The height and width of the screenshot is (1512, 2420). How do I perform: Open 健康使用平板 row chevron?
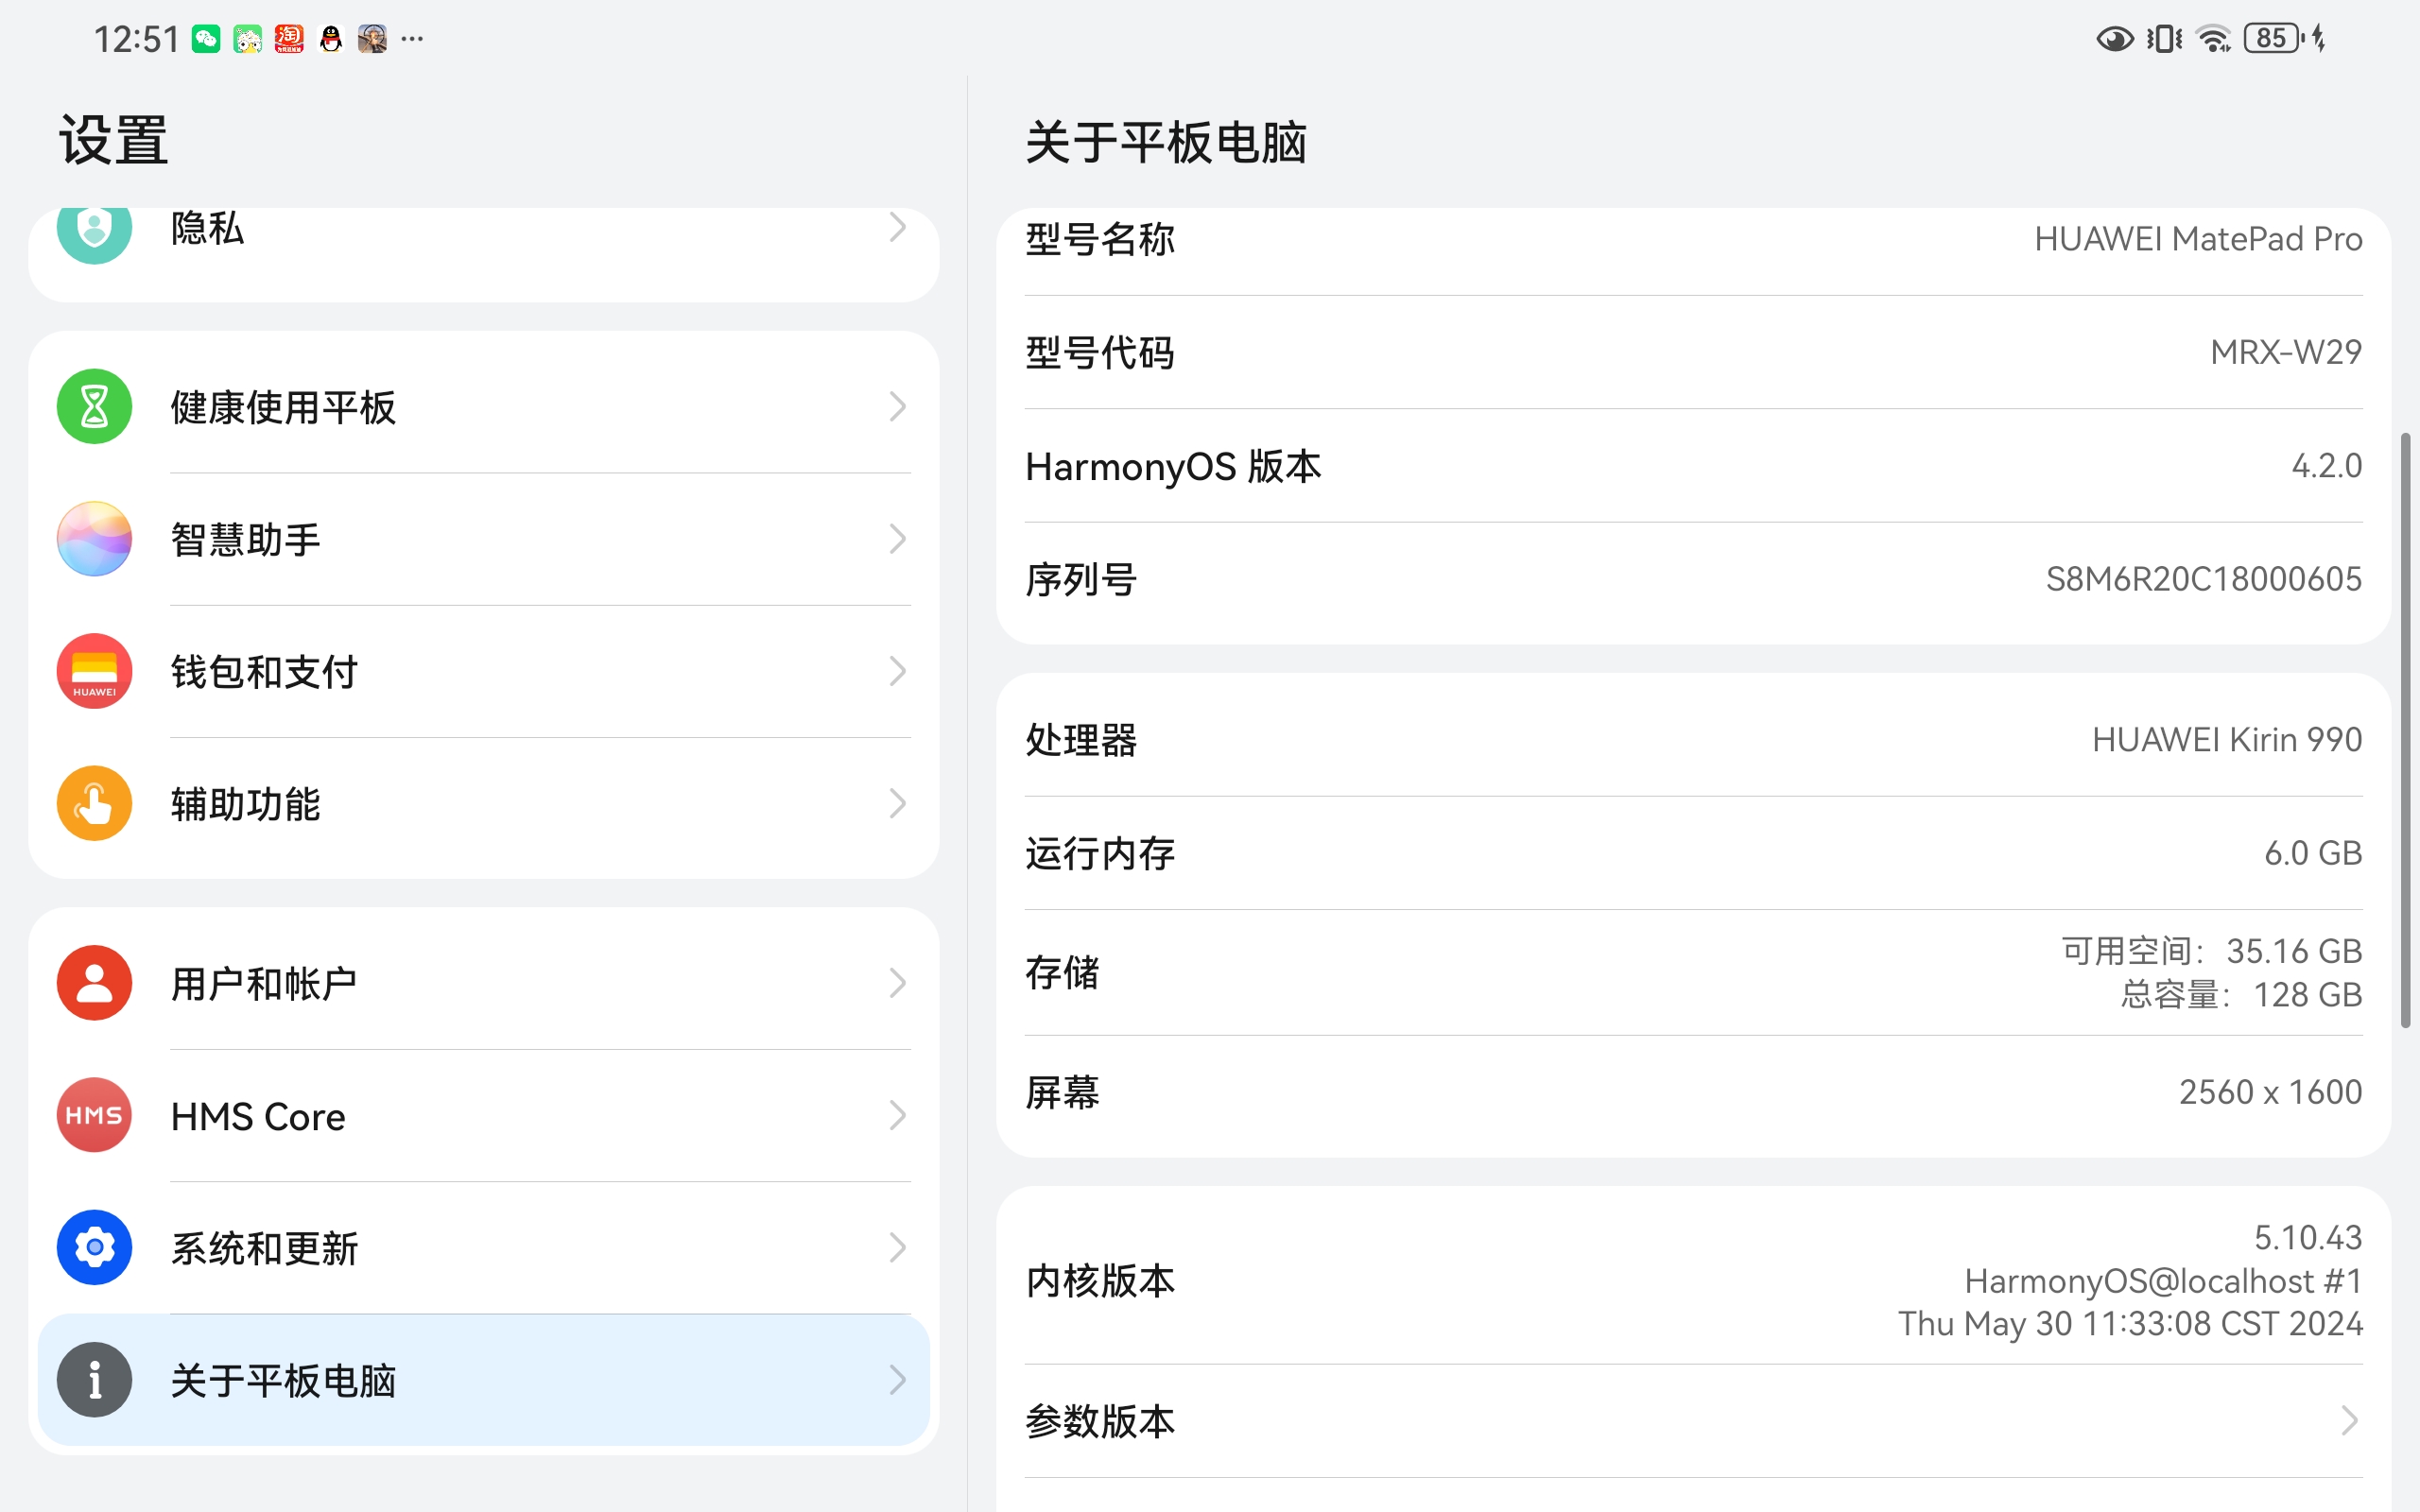coord(898,407)
